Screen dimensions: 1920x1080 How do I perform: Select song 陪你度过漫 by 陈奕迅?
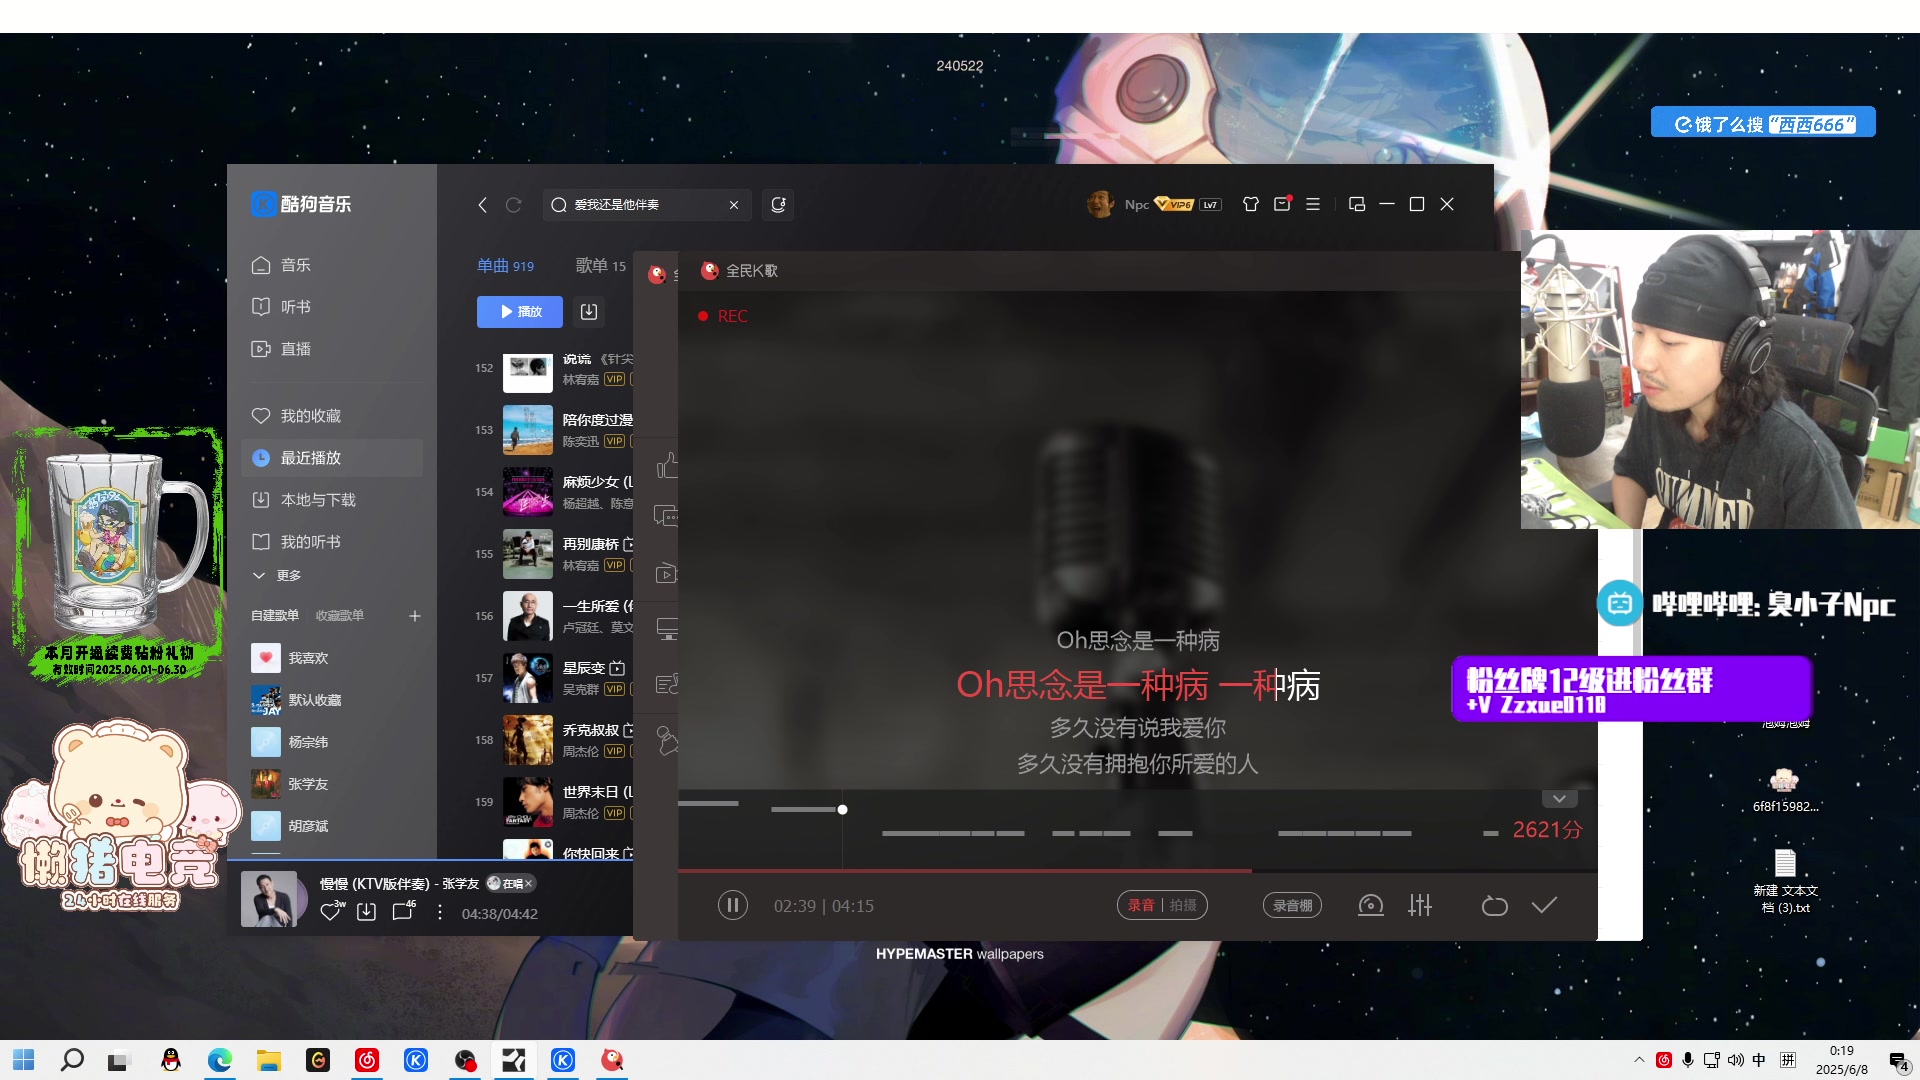(x=553, y=430)
